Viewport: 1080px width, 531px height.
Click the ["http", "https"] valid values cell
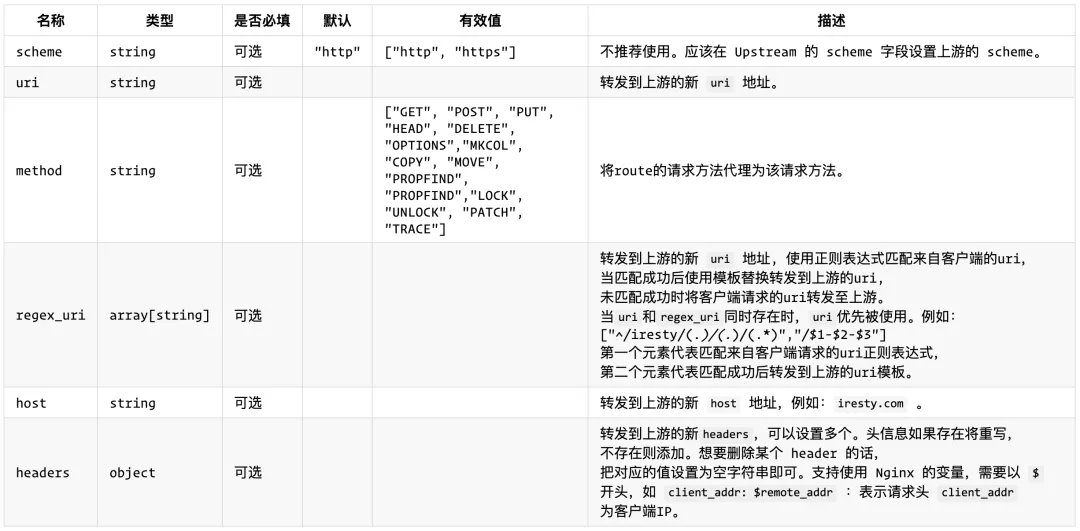point(450,52)
